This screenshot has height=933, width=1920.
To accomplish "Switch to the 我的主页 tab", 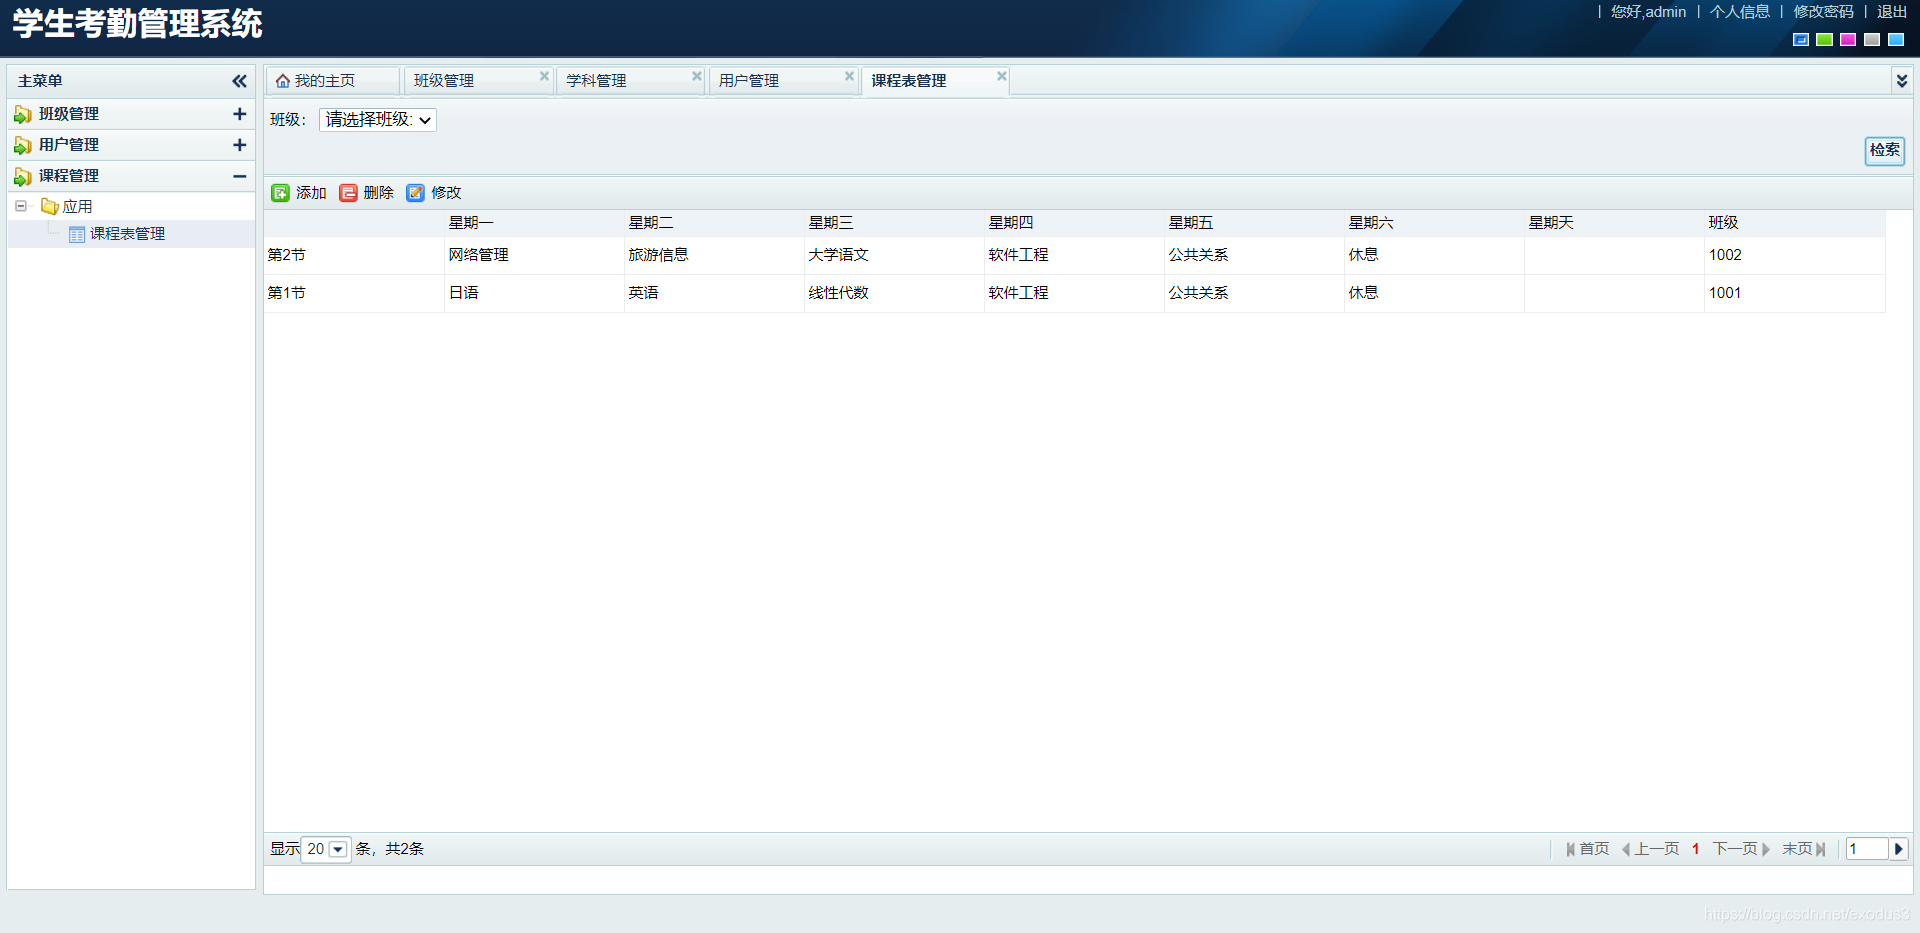I will (x=333, y=81).
